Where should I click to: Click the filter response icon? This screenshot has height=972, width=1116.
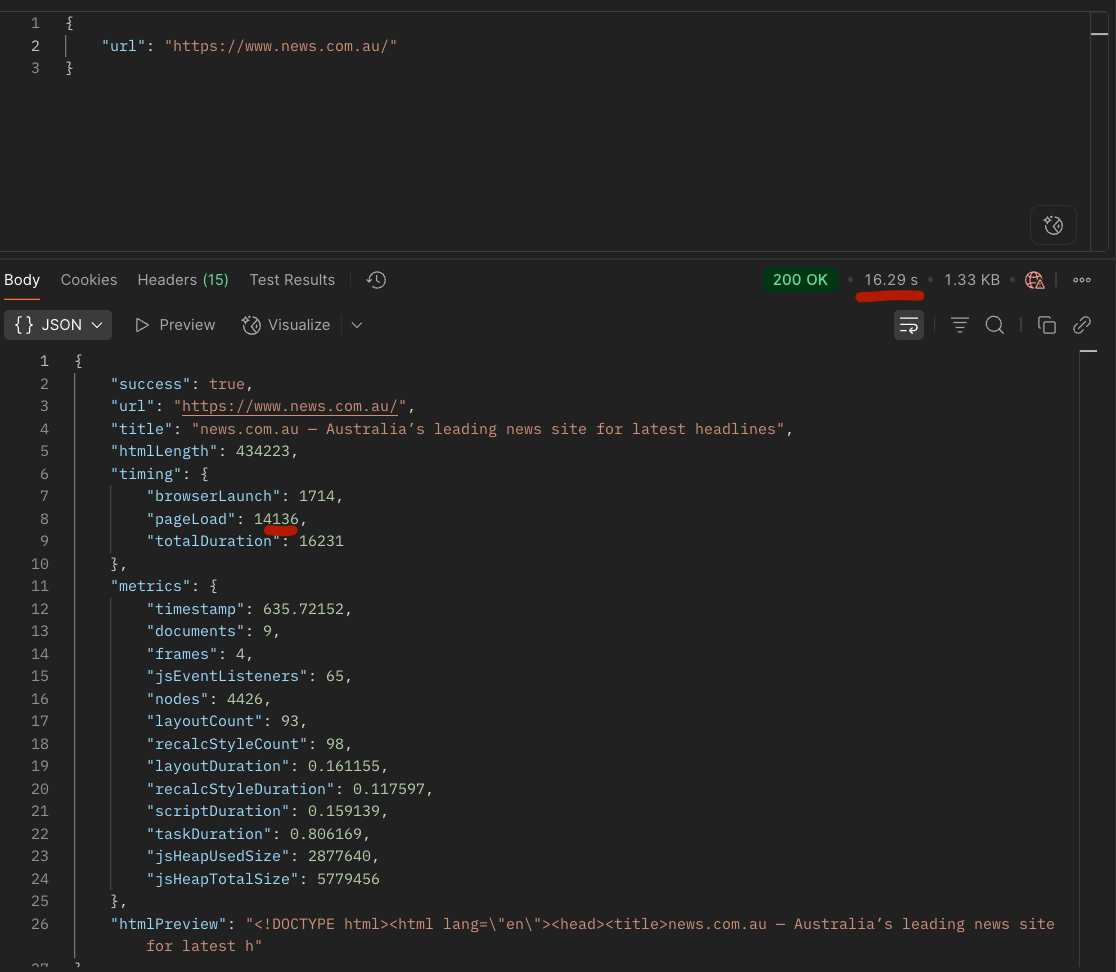click(x=959, y=325)
